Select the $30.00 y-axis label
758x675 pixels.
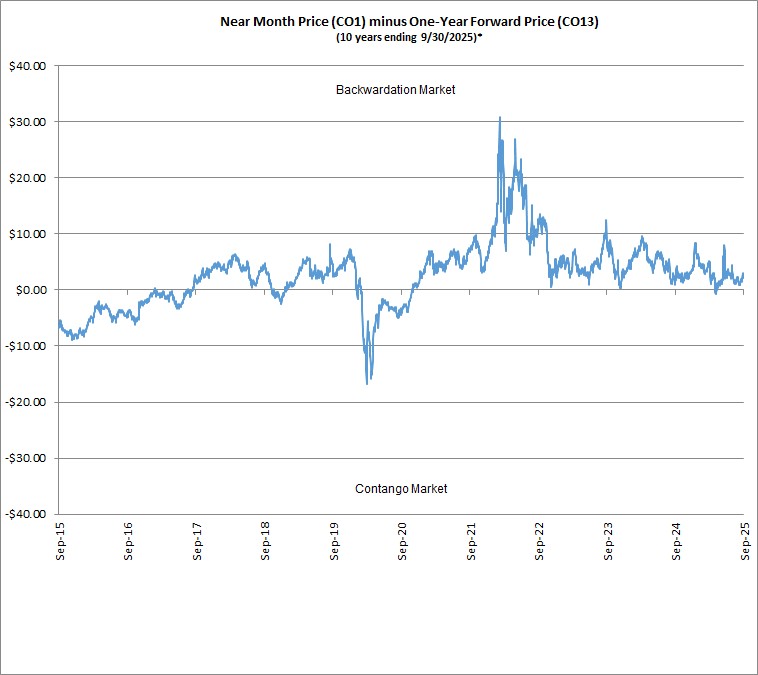[28, 122]
